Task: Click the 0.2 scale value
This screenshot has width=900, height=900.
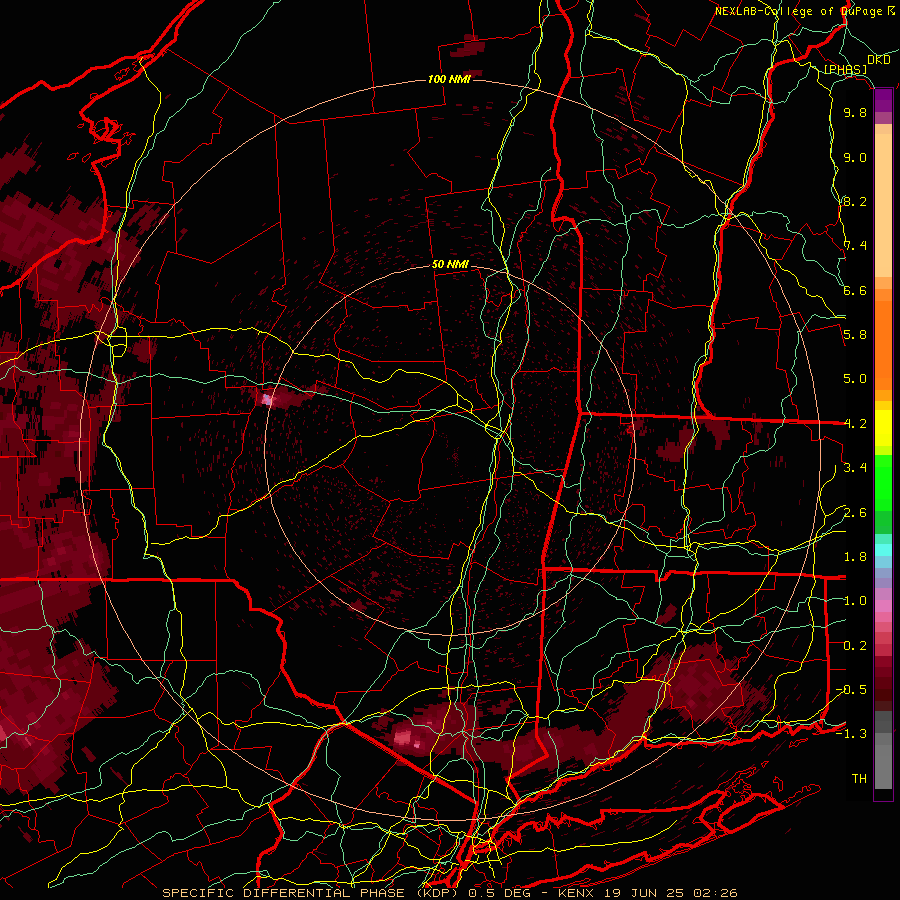Action: (855, 646)
